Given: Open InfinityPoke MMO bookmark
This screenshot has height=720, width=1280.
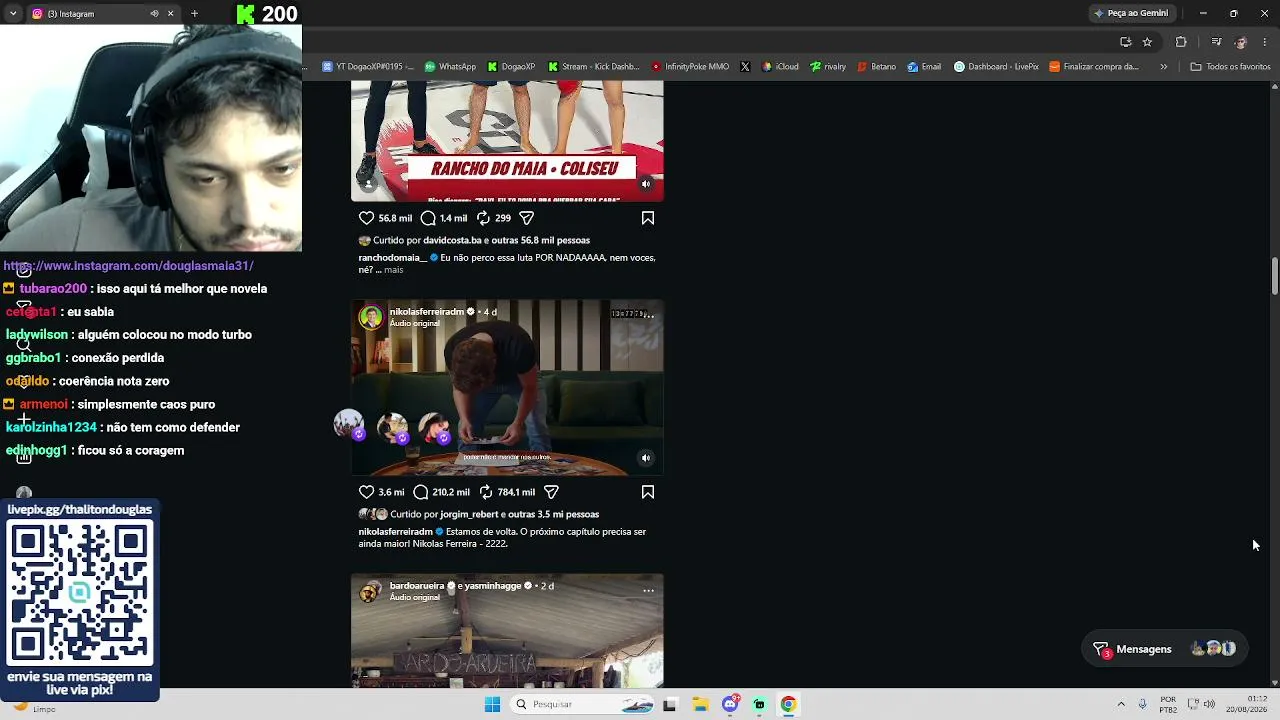Looking at the screenshot, I should 690,67.
